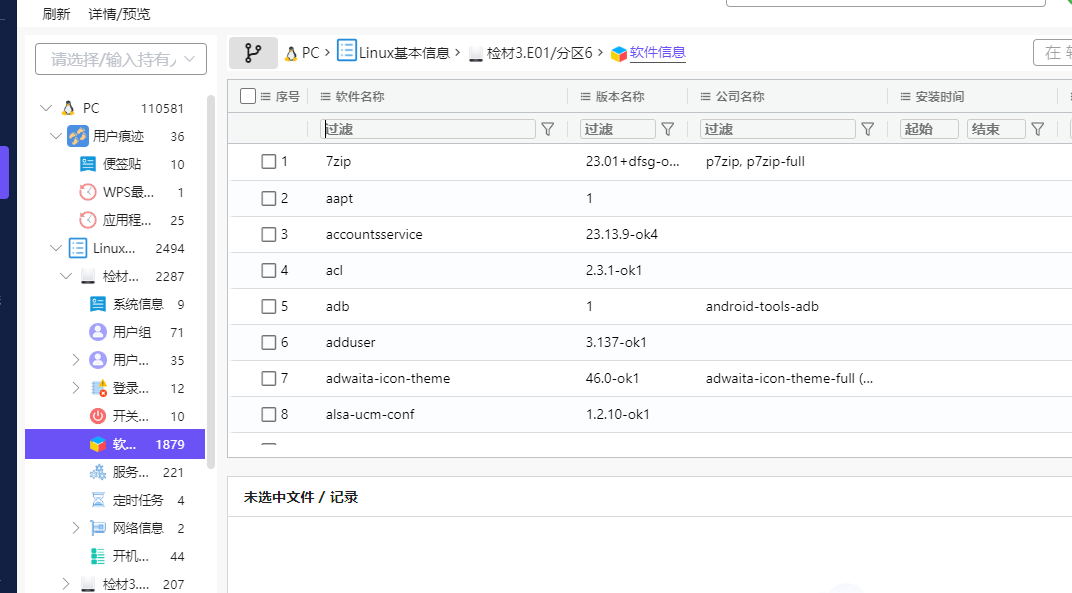Image resolution: width=1072 pixels, height=593 pixels.
Task: Click the filter funnel beside company name
Action: coord(868,129)
